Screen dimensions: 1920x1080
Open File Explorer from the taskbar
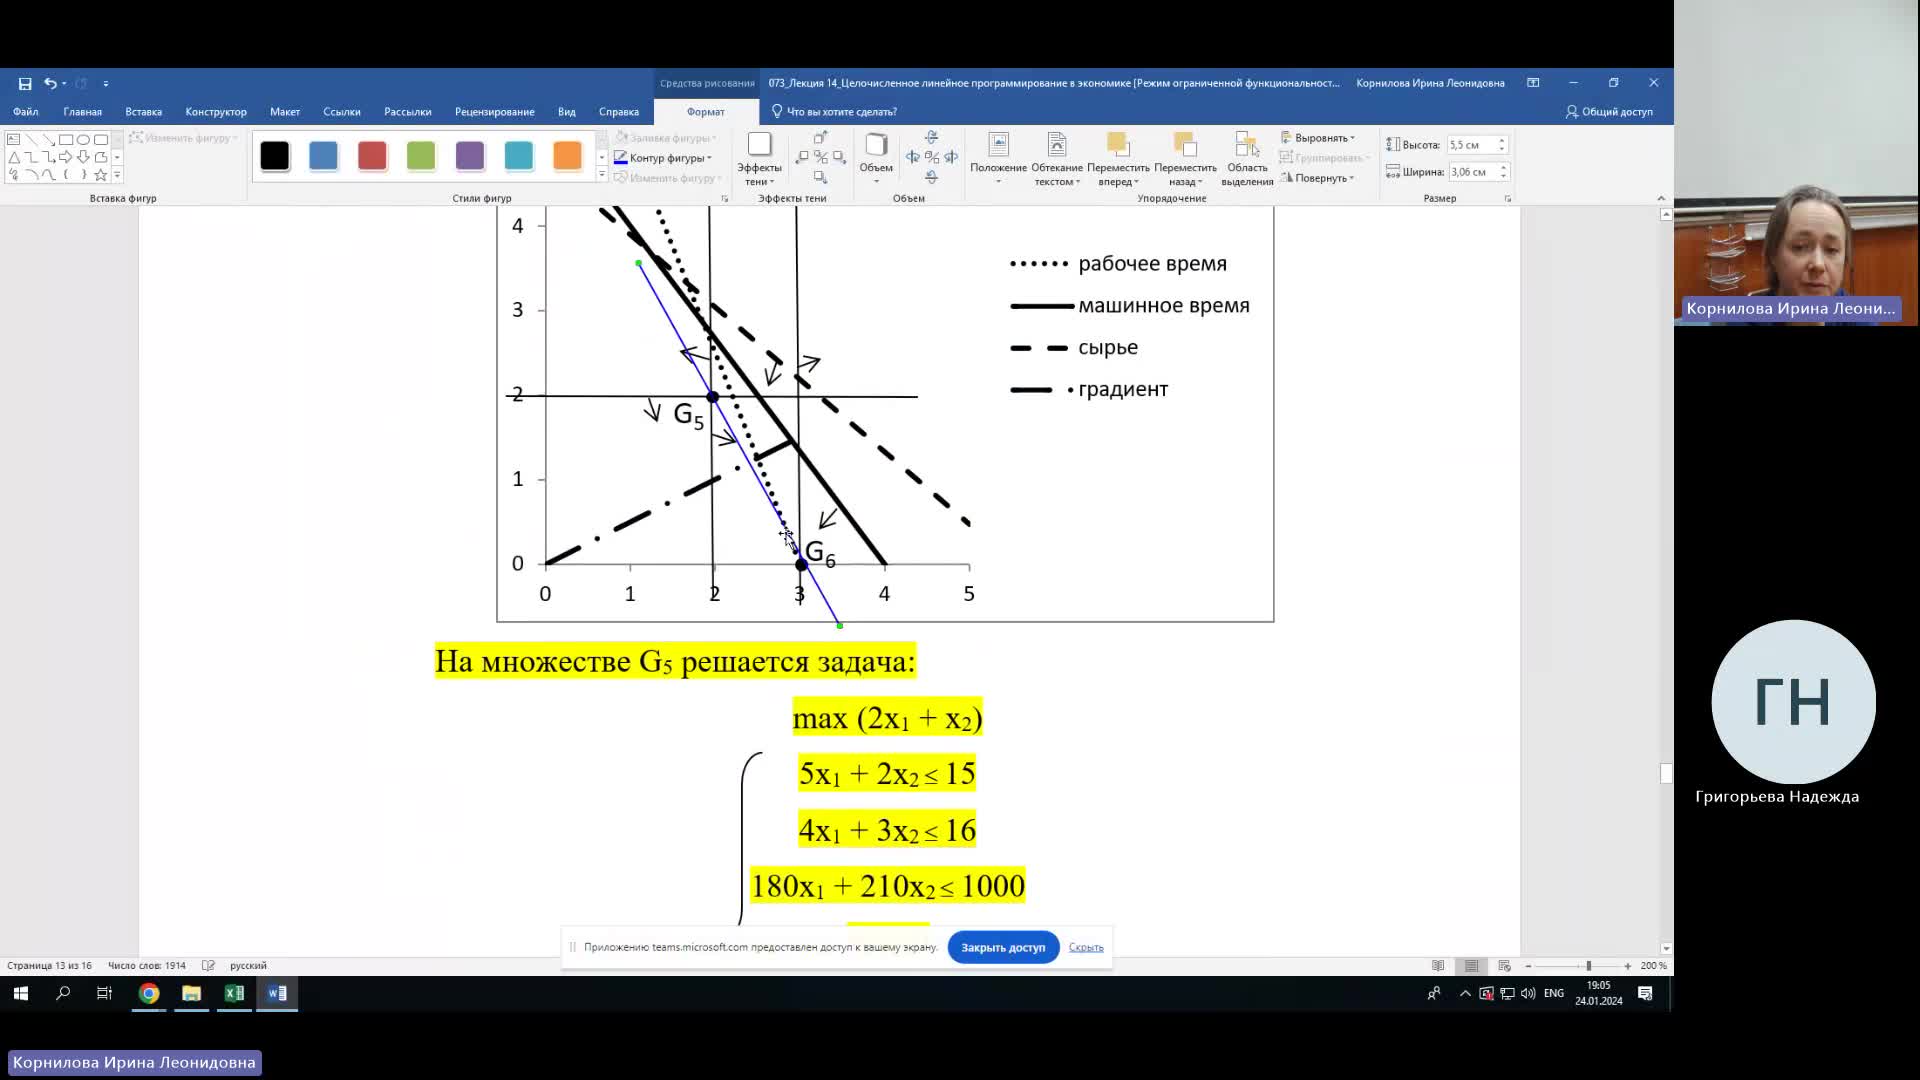tap(191, 993)
